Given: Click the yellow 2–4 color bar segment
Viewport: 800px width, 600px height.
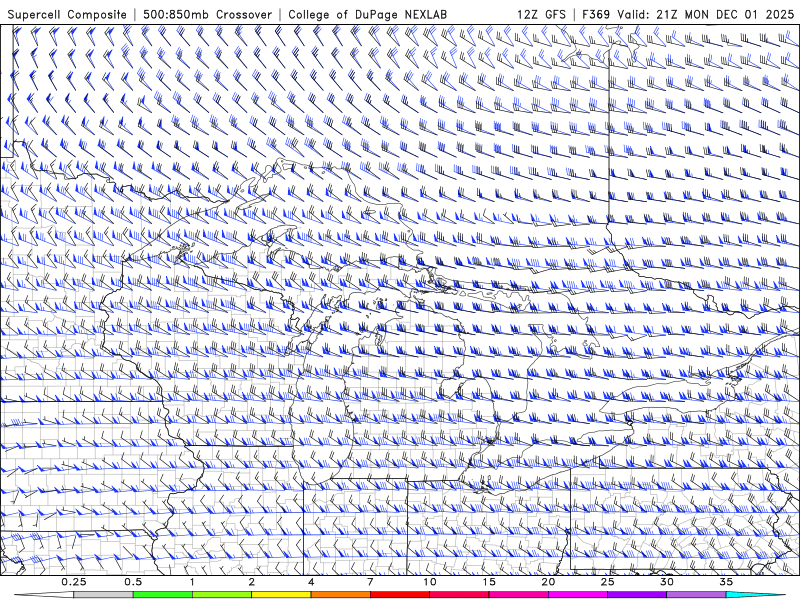Looking at the screenshot, I should pos(281,595).
